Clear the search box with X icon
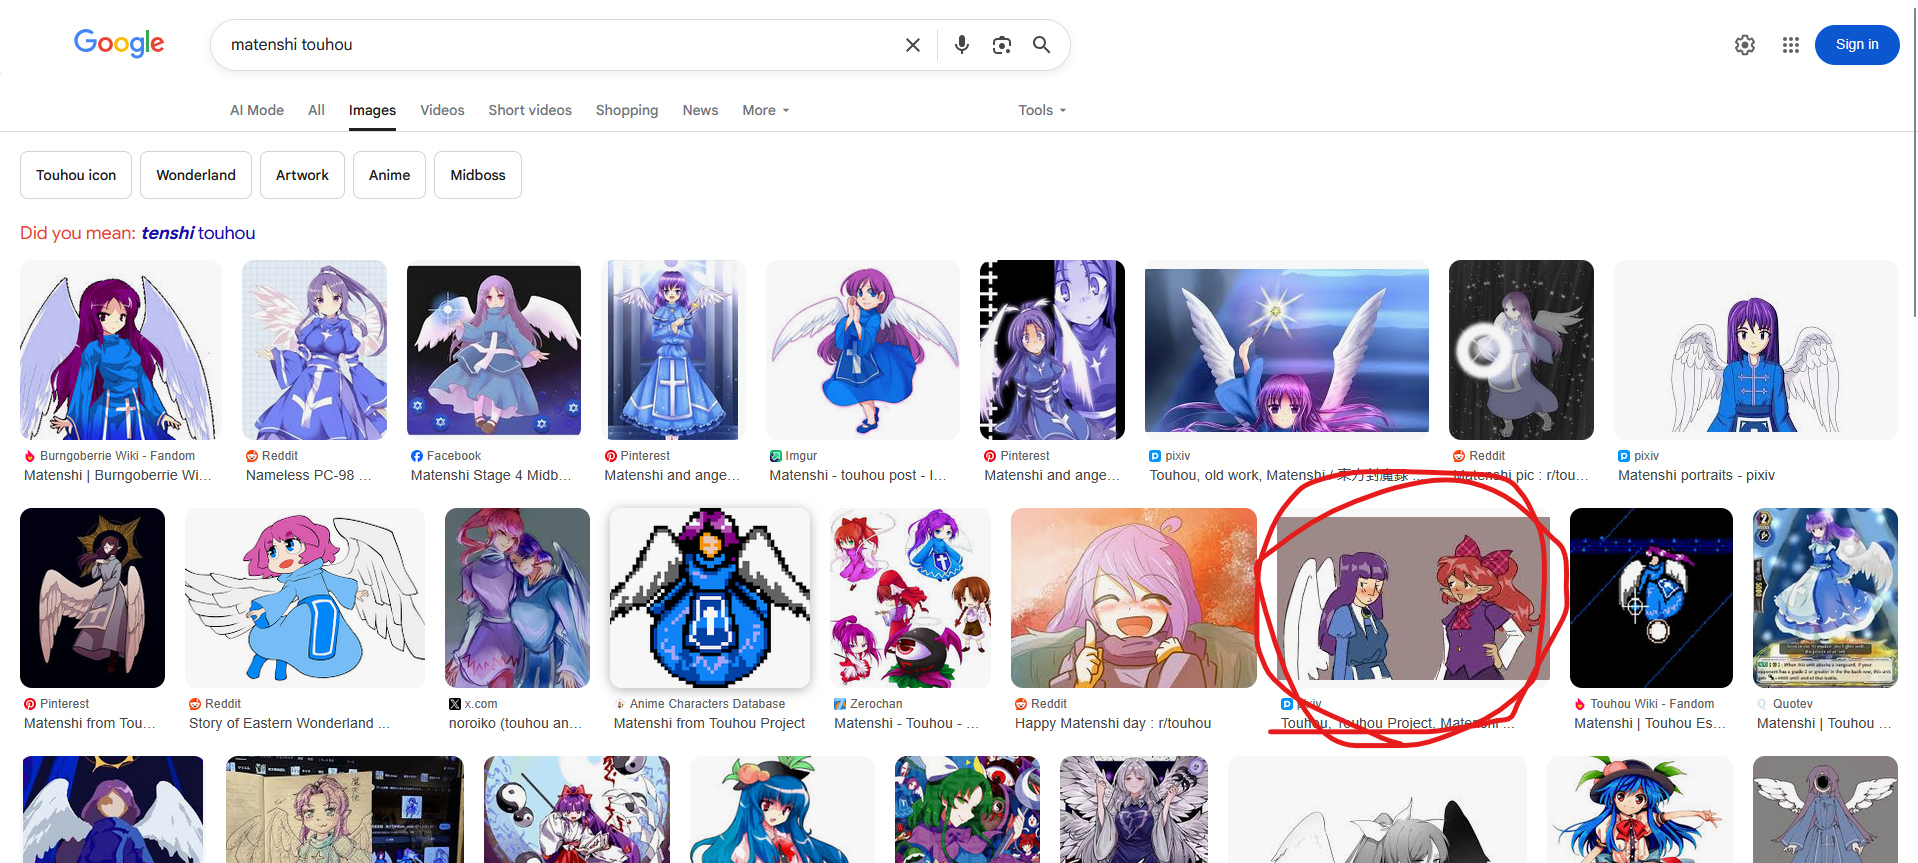The width and height of the screenshot is (1918, 863). (912, 45)
